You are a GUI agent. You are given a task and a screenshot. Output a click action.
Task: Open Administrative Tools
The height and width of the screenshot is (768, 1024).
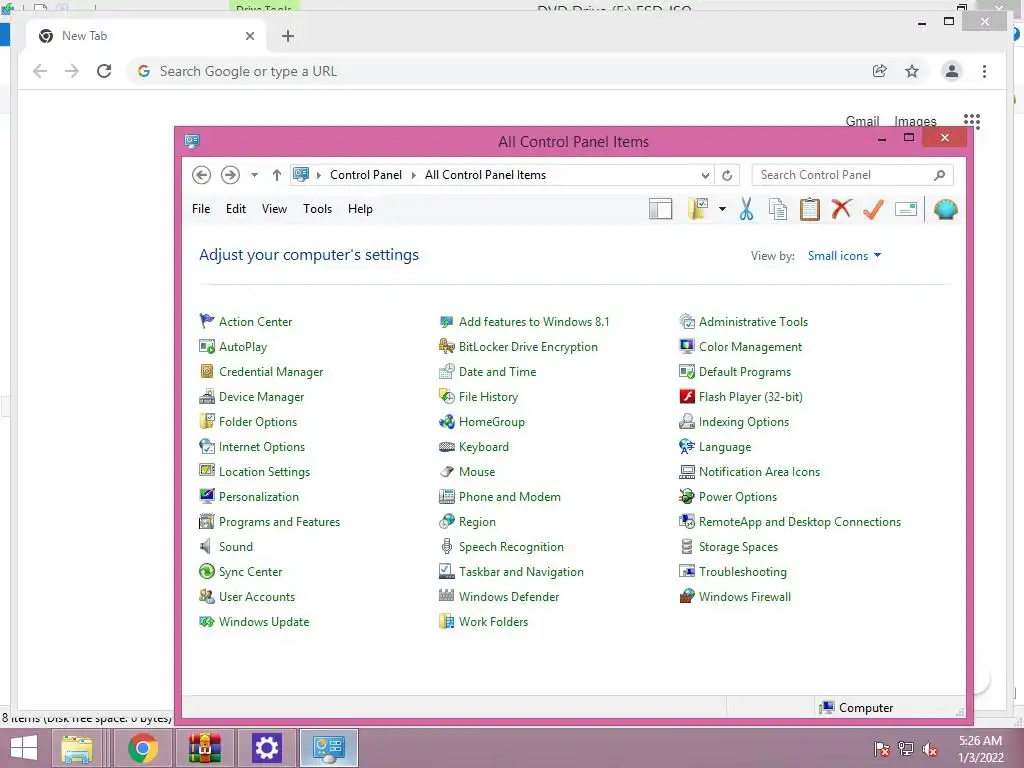(x=753, y=321)
